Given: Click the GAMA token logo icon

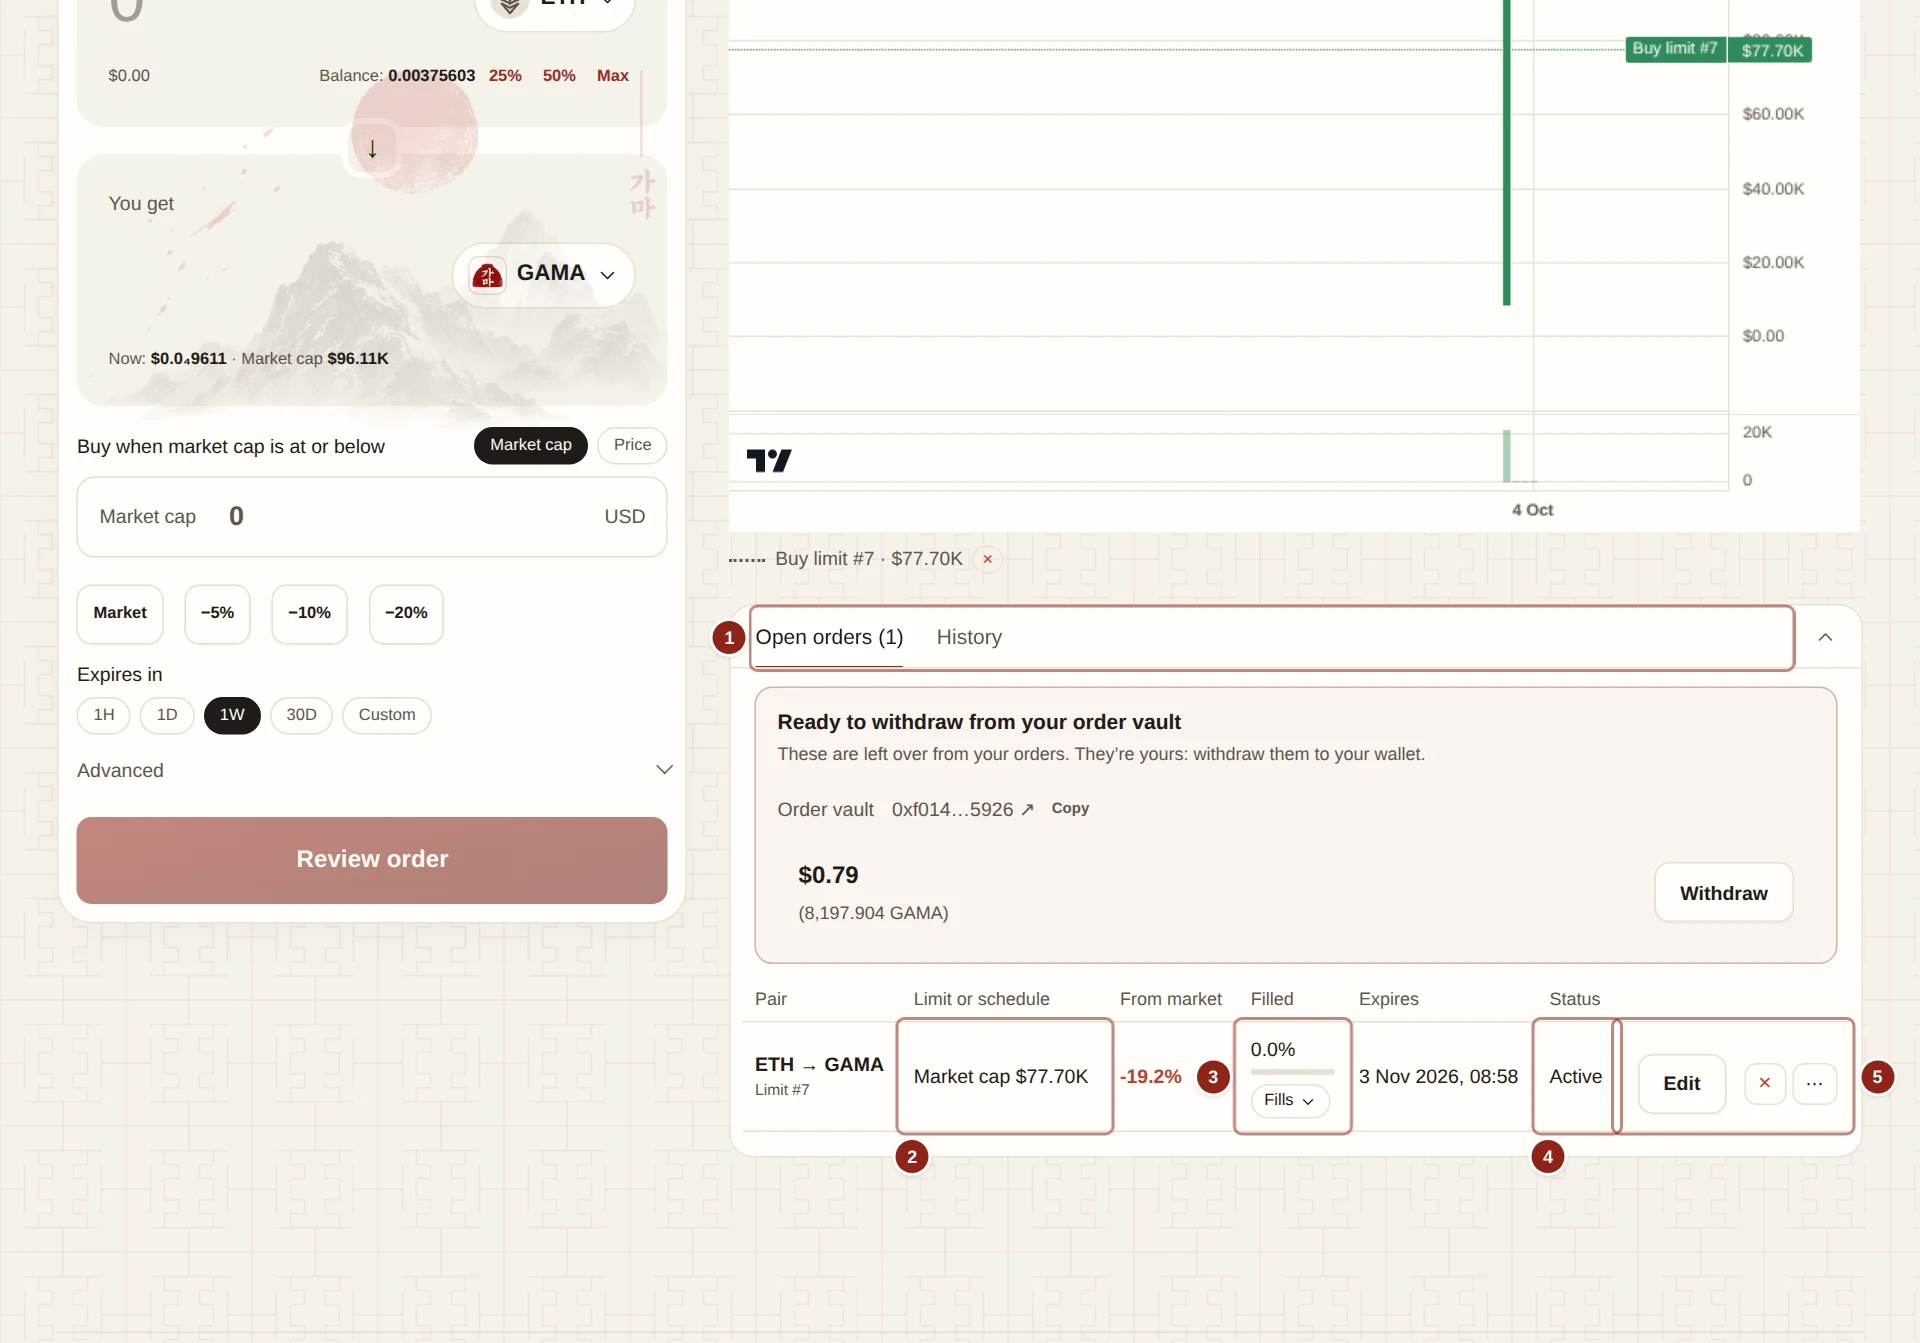Looking at the screenshot, I should (488, 275).
